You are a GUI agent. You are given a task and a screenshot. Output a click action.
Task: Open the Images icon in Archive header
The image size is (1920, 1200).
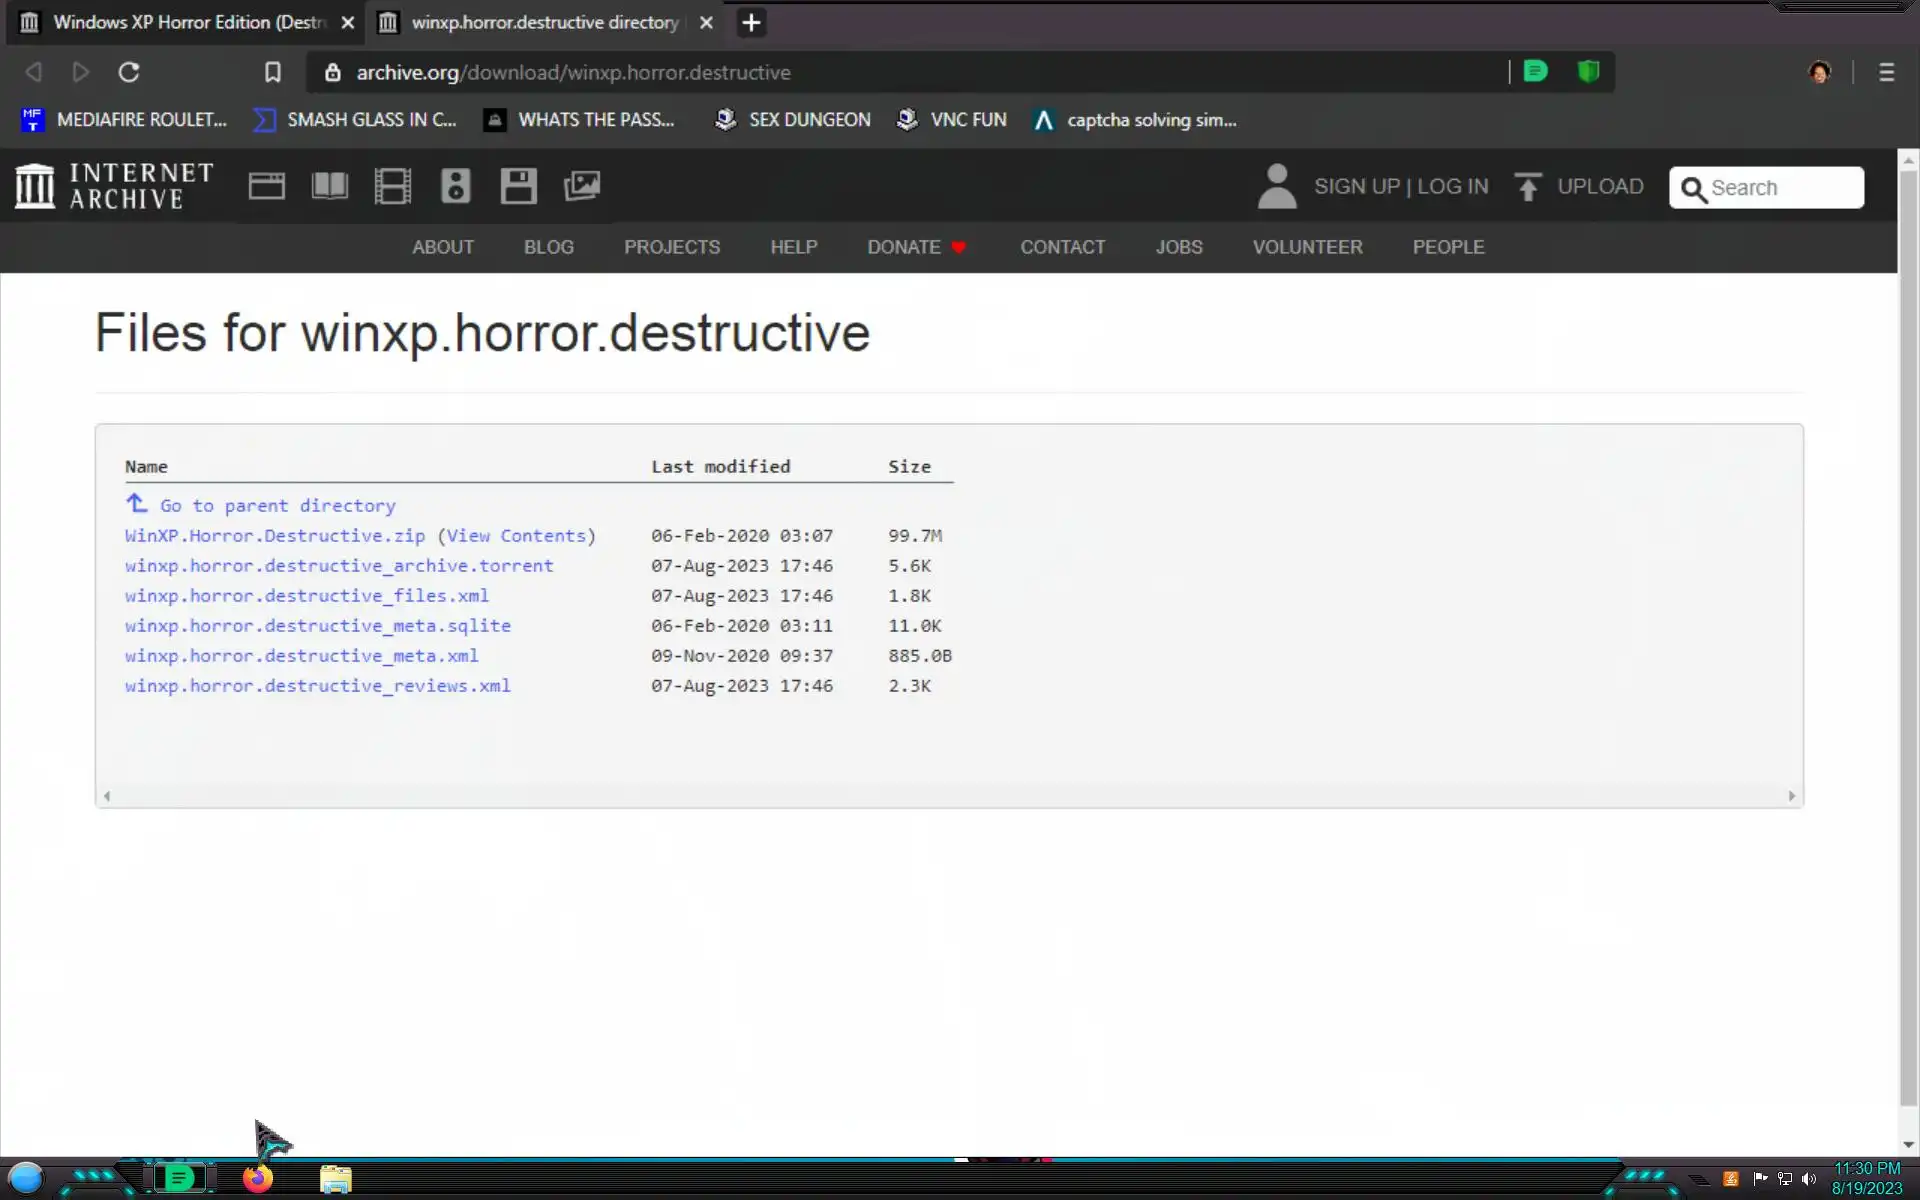(581, 186)
